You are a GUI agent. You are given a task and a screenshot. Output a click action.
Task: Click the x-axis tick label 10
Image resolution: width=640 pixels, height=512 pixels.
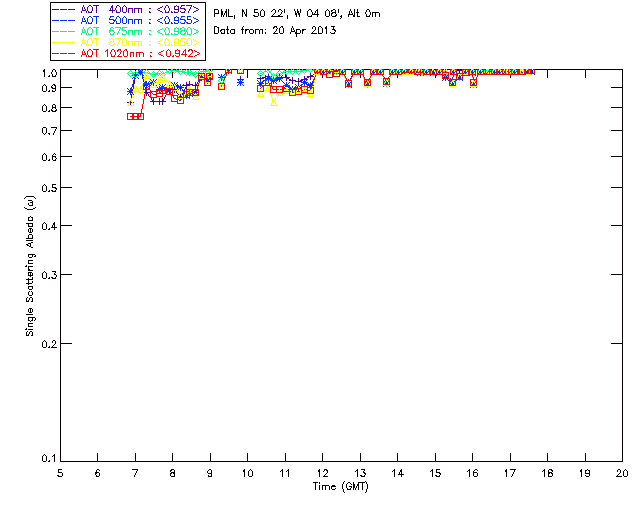coord(247,473)
